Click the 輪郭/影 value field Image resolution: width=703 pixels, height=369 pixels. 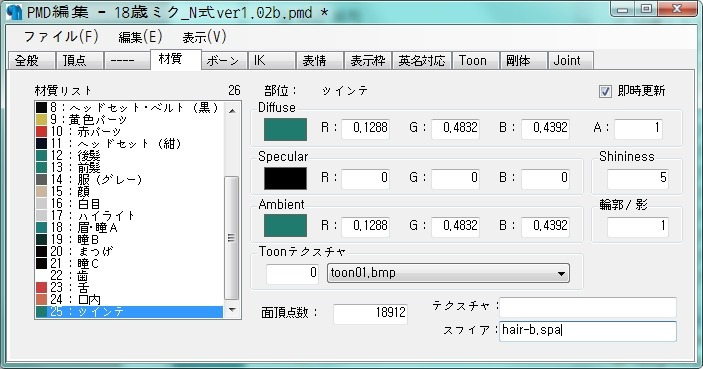pyautogui.click(x=638, y=226)
